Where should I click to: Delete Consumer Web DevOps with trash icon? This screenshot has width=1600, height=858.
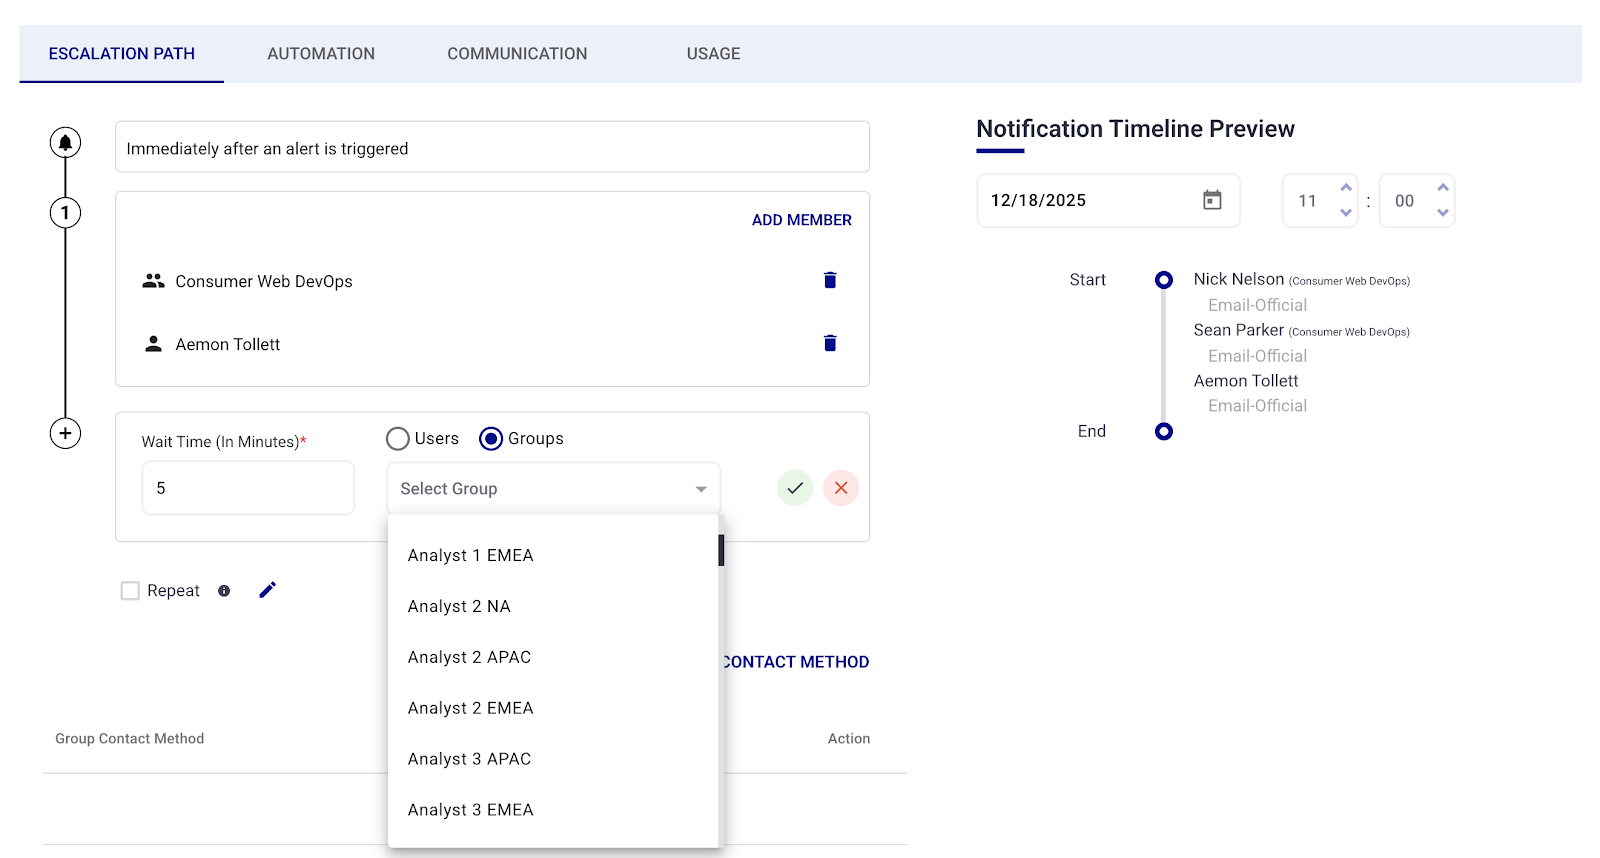click(830, 280)
